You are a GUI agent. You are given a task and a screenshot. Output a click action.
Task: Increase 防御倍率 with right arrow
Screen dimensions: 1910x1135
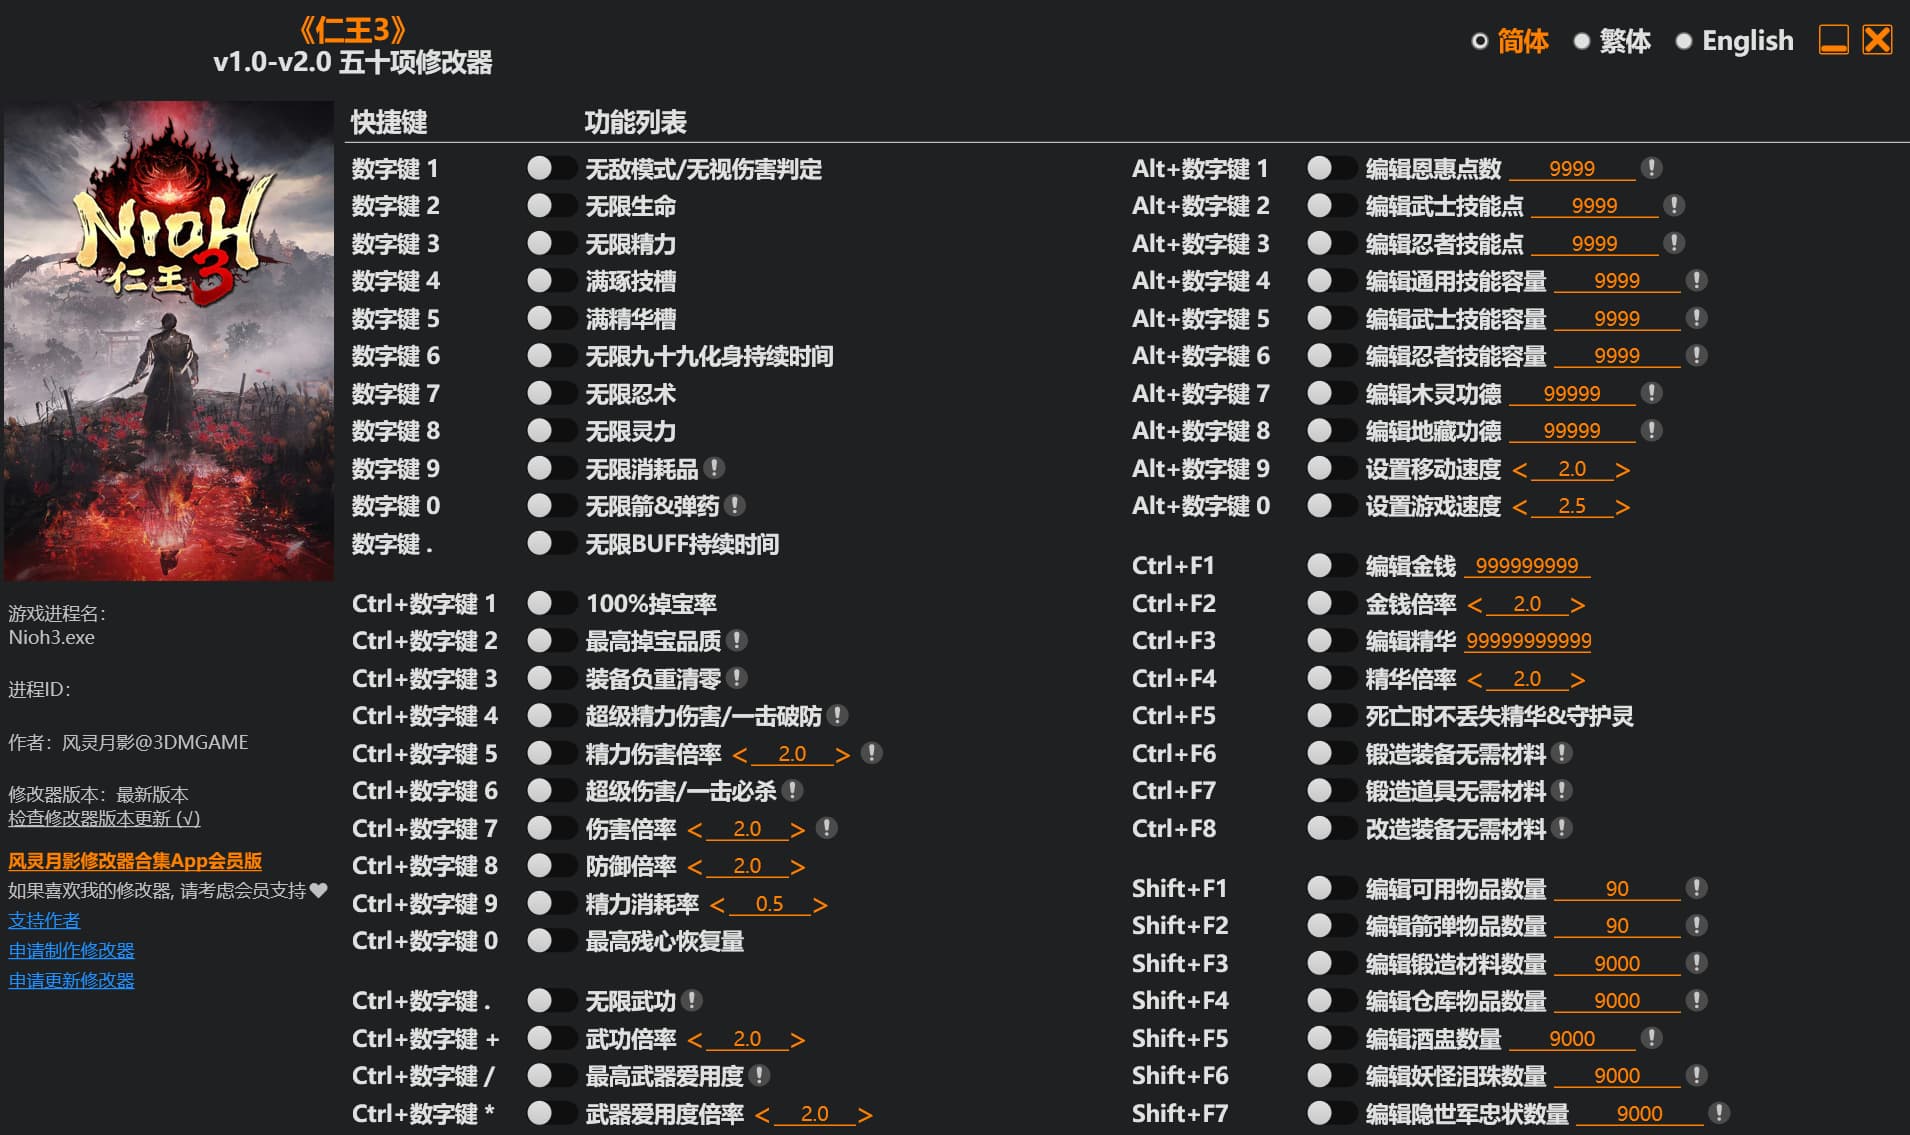[x=797, y=866]
